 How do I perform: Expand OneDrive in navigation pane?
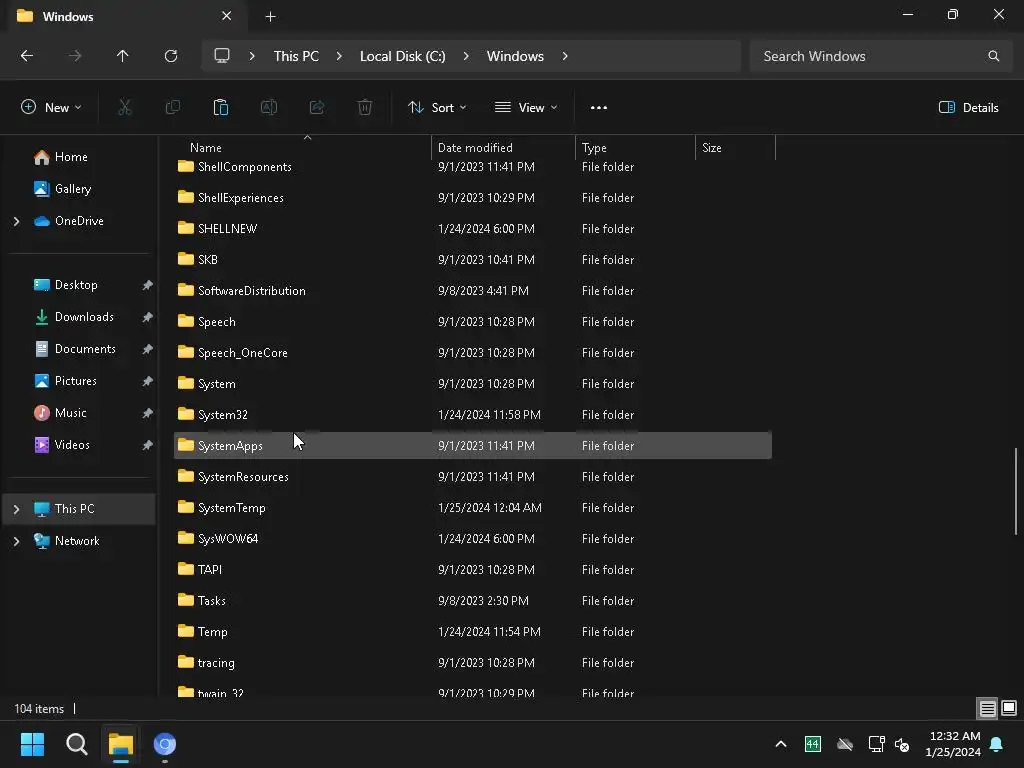coord(16,221)
